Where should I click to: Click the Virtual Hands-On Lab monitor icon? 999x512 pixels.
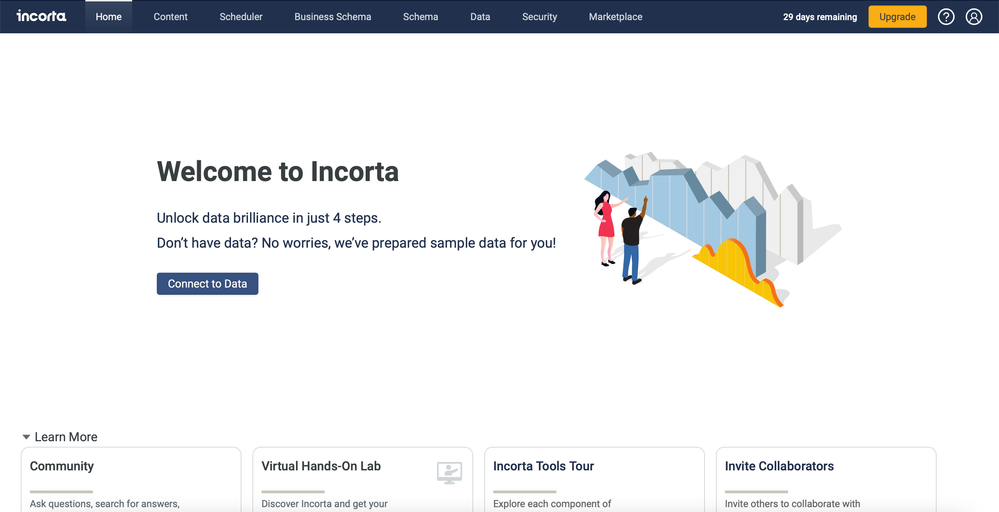click(x=449, y=473)
